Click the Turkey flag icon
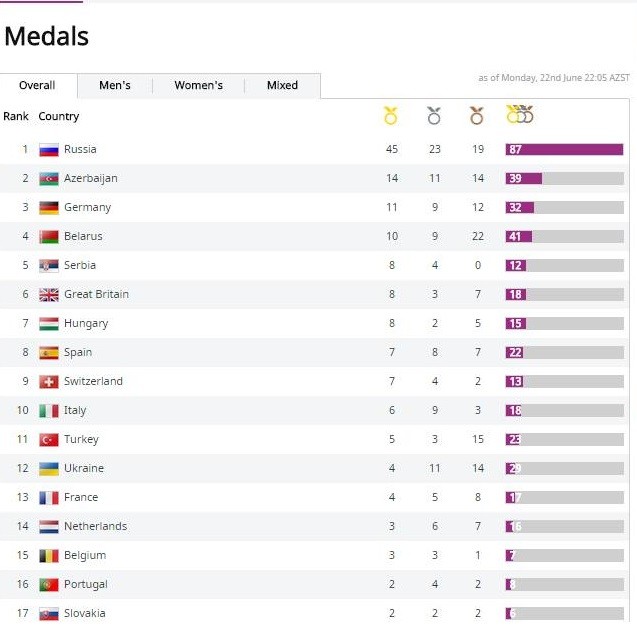Viewport: 637px width, 627px height. tap(49, 440)
